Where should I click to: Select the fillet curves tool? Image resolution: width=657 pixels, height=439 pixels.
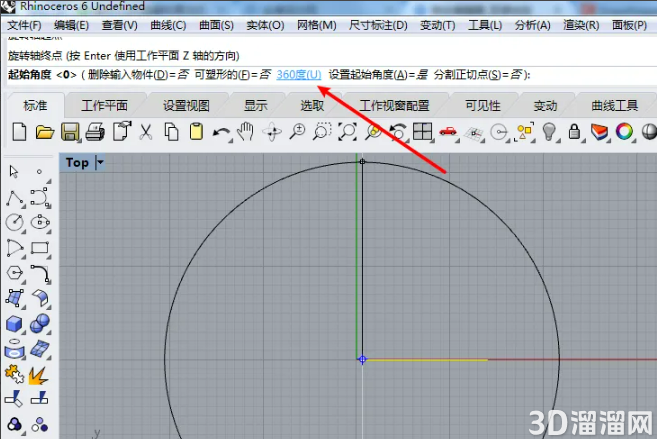(40, 274)
